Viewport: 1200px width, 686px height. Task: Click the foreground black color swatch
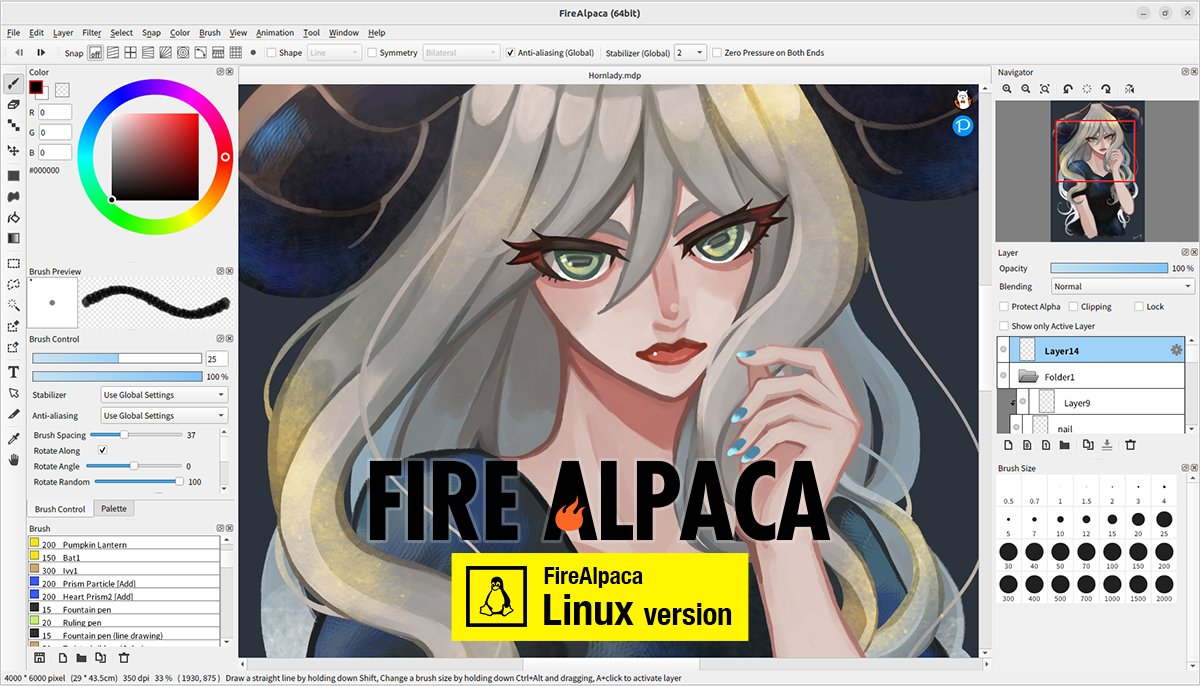[x=36, y=87]
